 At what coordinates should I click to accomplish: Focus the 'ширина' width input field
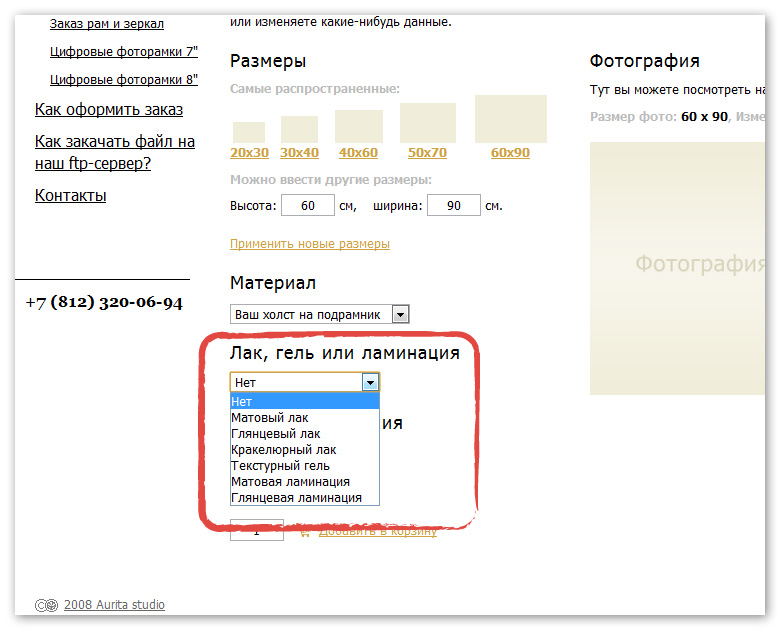[454, 206]
